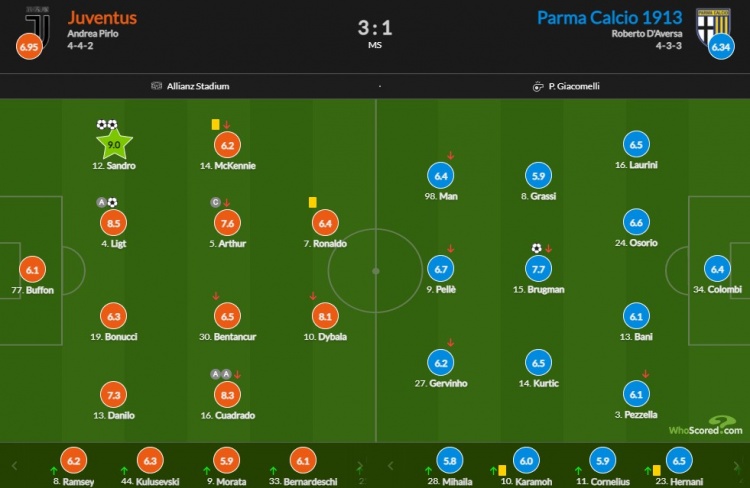
Task: Open the Juventus team name link
Action: tap(102, 18)
